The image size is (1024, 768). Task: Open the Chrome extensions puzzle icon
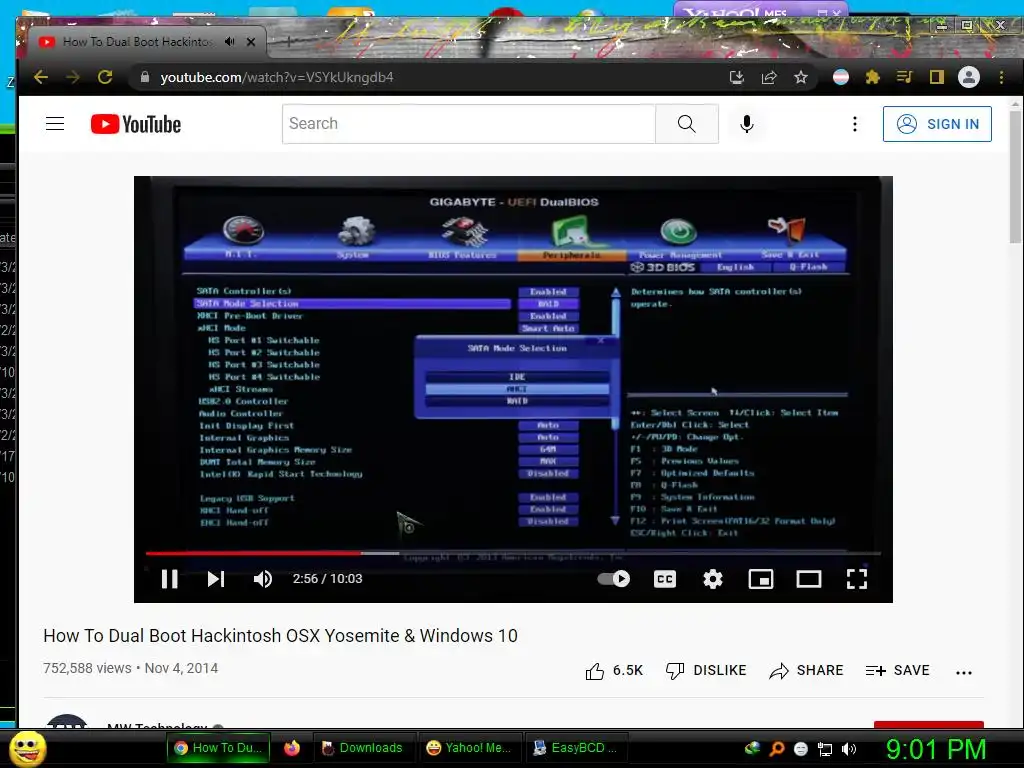pyautogui.click(x=872, y=78)
